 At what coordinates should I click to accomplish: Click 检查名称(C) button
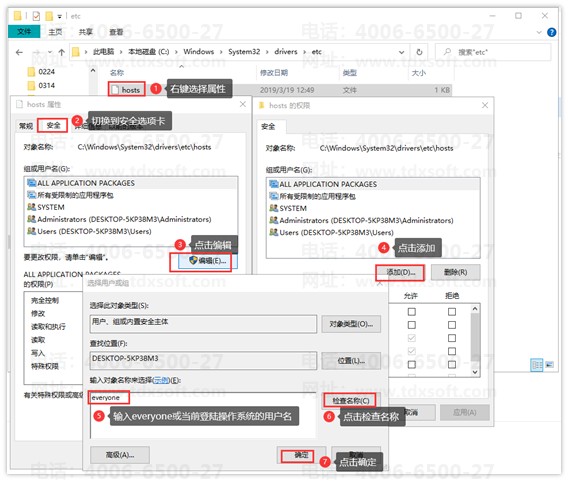tap(351, 401)
